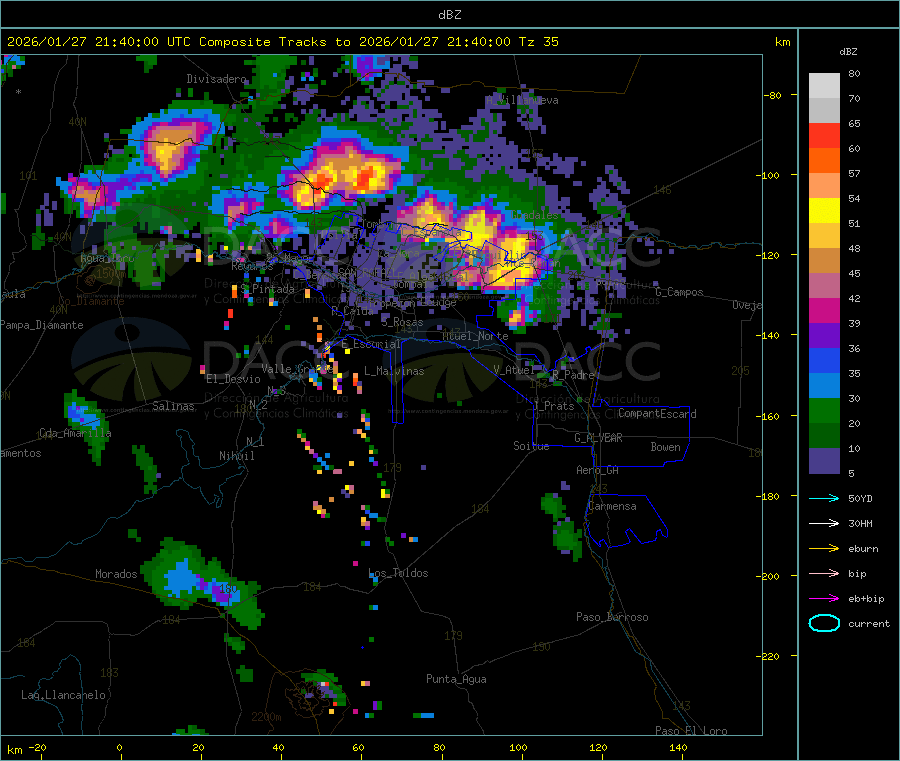Click the R_Padre place label
900x761 pixels.
point(573,375)
